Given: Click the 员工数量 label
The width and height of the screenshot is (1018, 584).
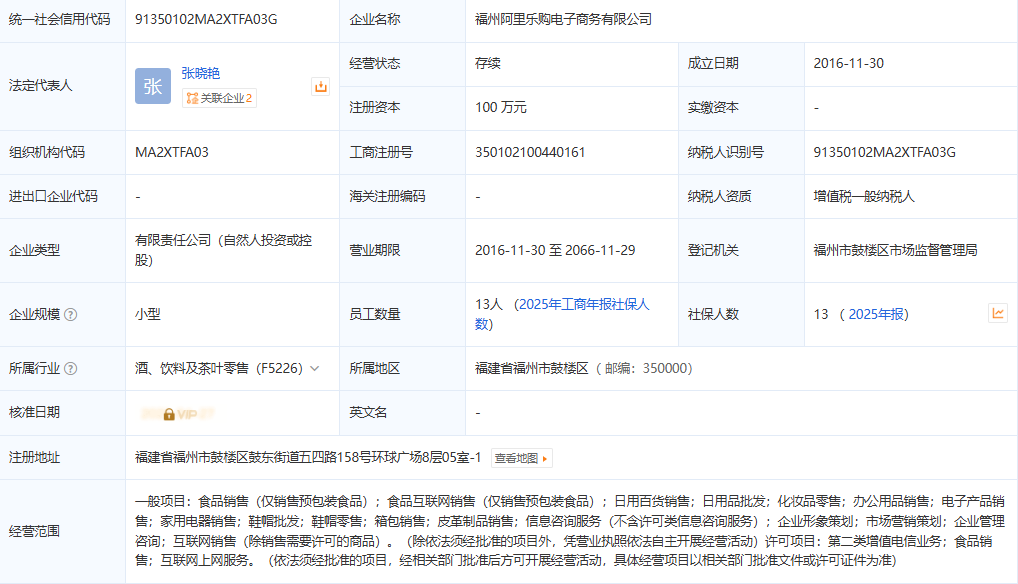Looking at the screenshot, I should pos(375,315).
